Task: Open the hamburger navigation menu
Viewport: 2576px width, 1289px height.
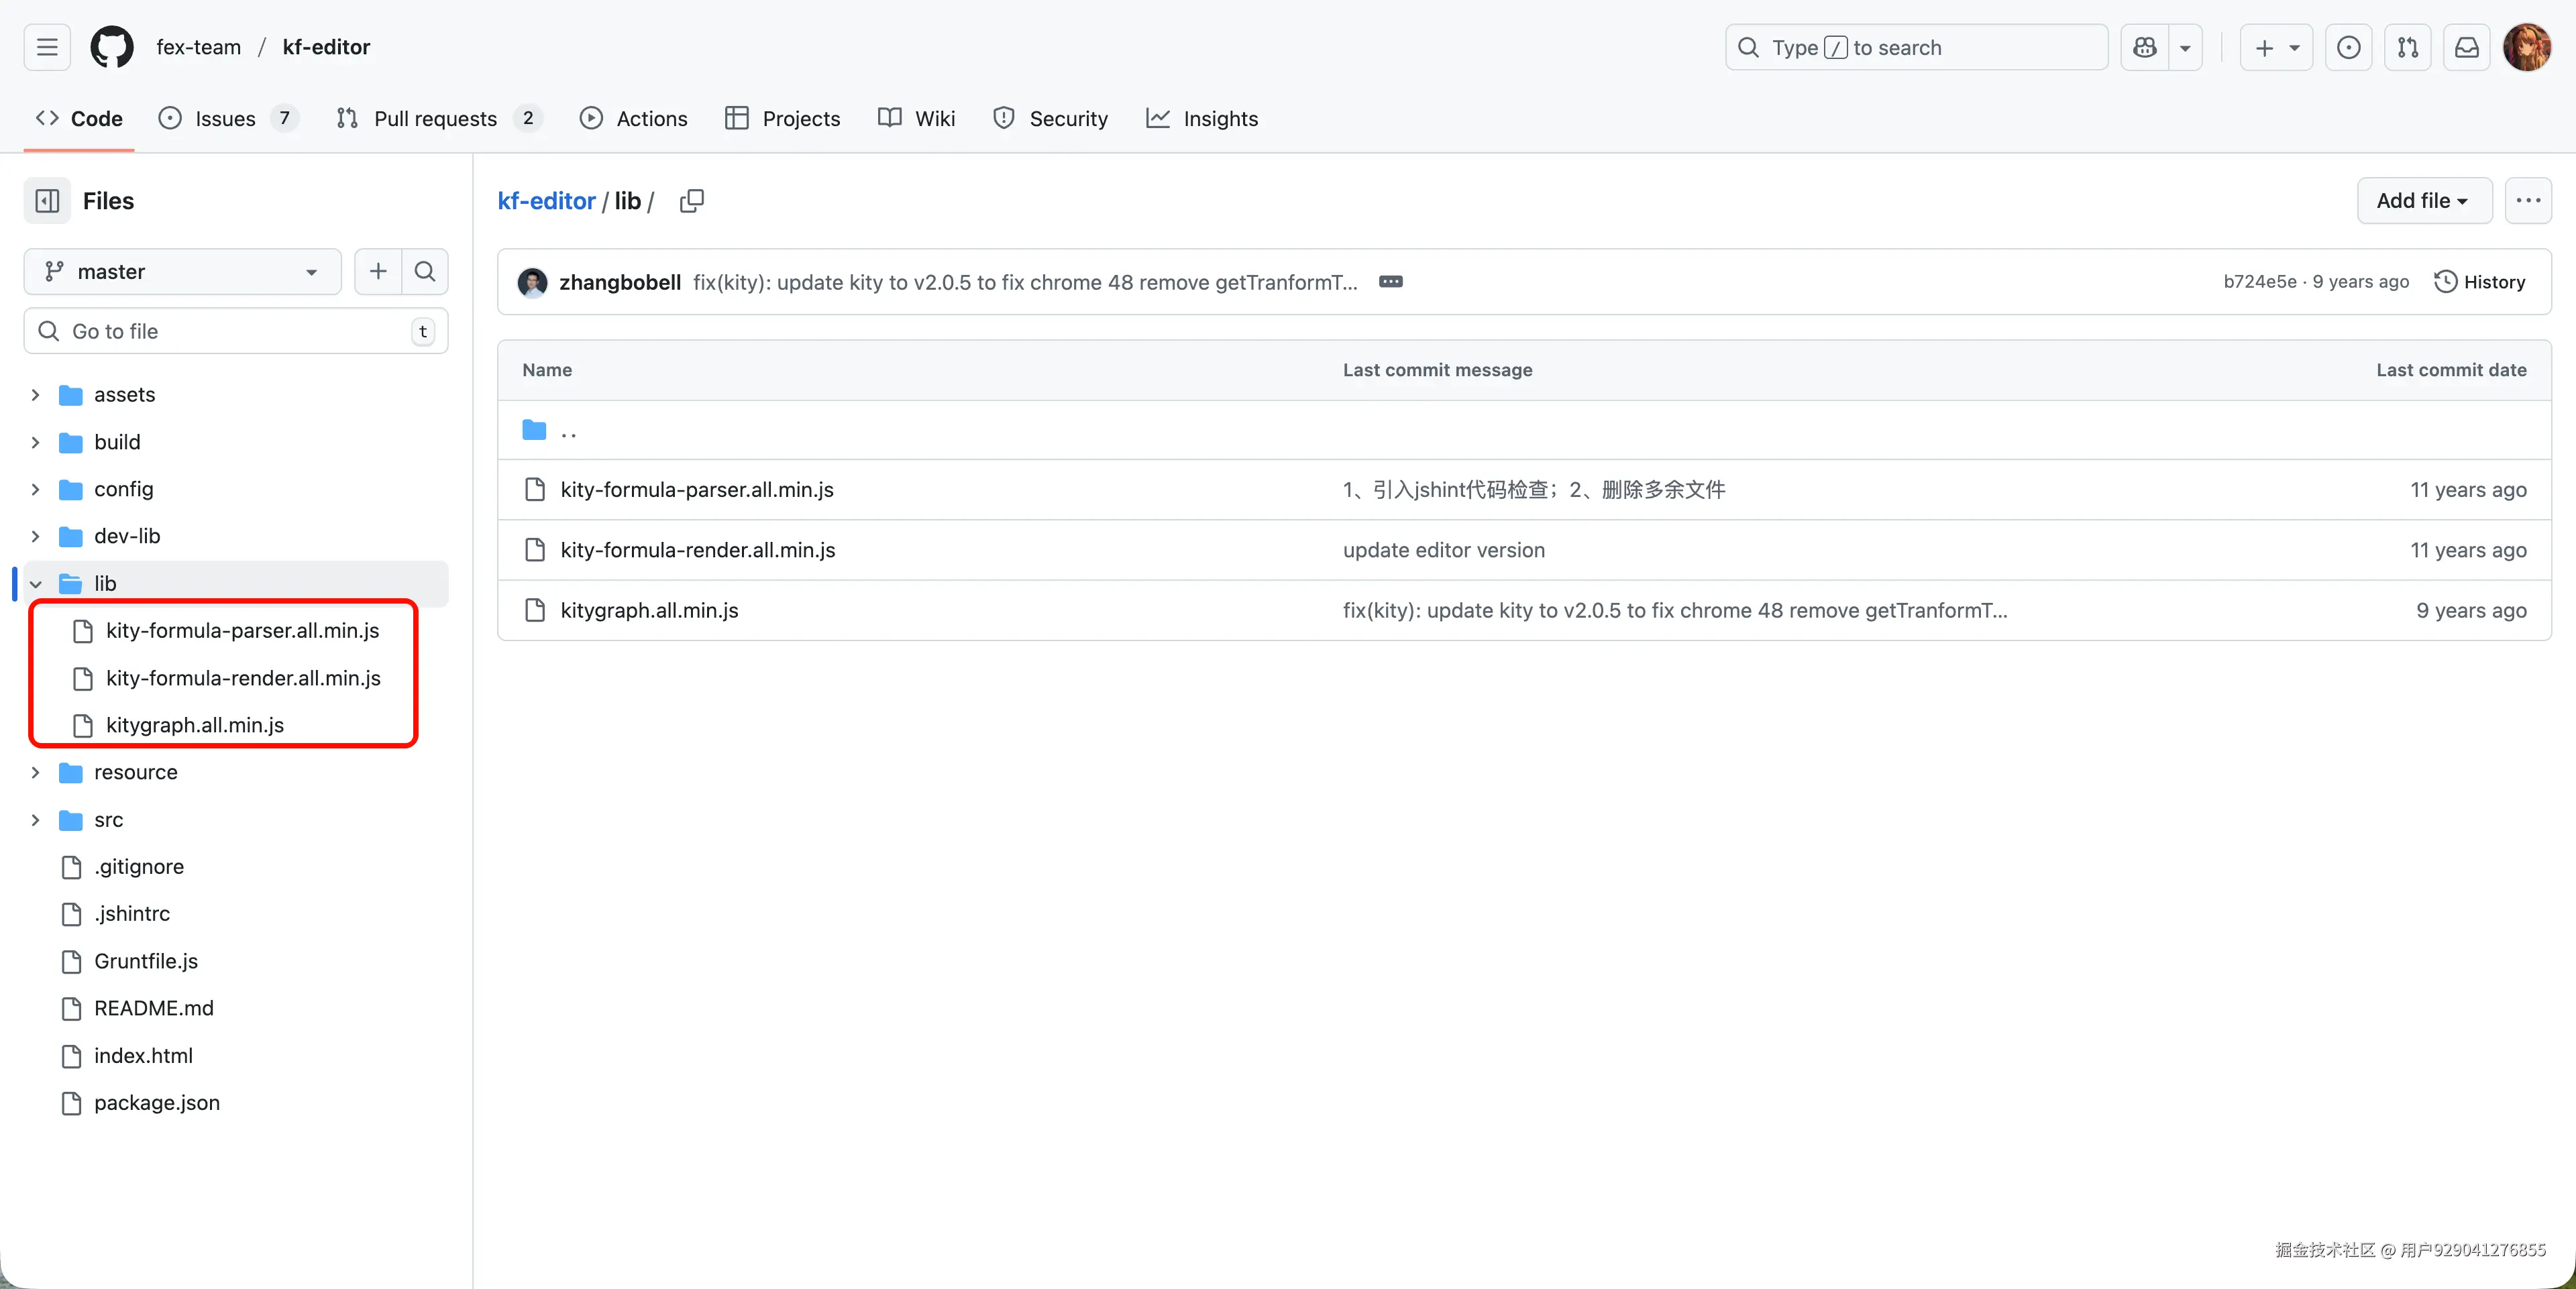Action: pyautogui.click(x=47, y=47)
